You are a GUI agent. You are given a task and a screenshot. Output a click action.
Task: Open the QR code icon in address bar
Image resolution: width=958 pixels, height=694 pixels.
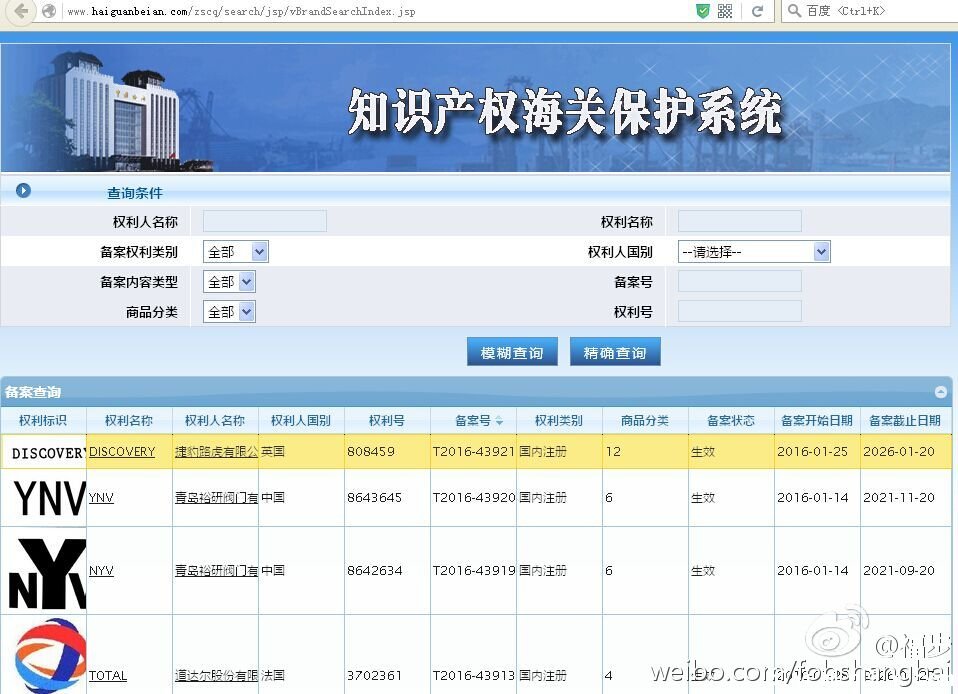point(725,11)
